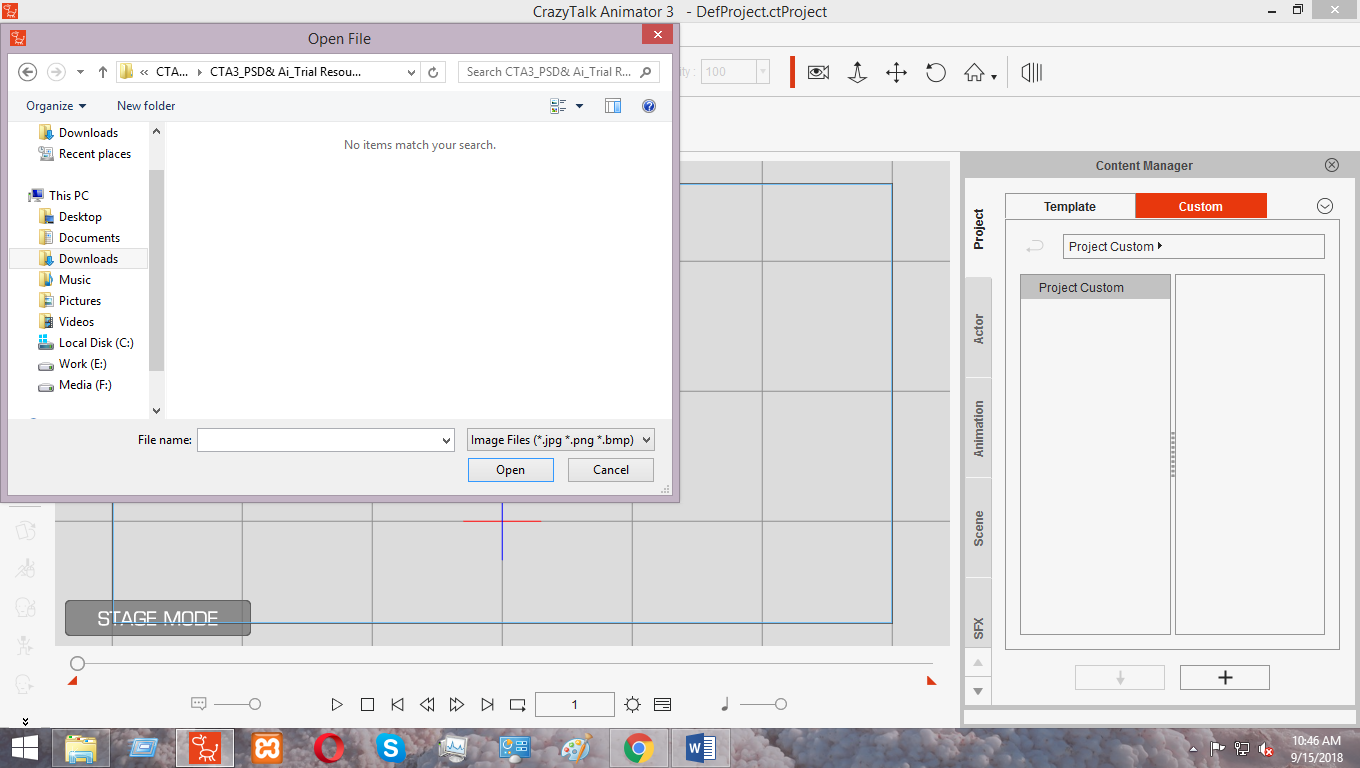This screenshot has height=768, width=1360.
Task: Click the current frame number field
Action: coord(575,705)
